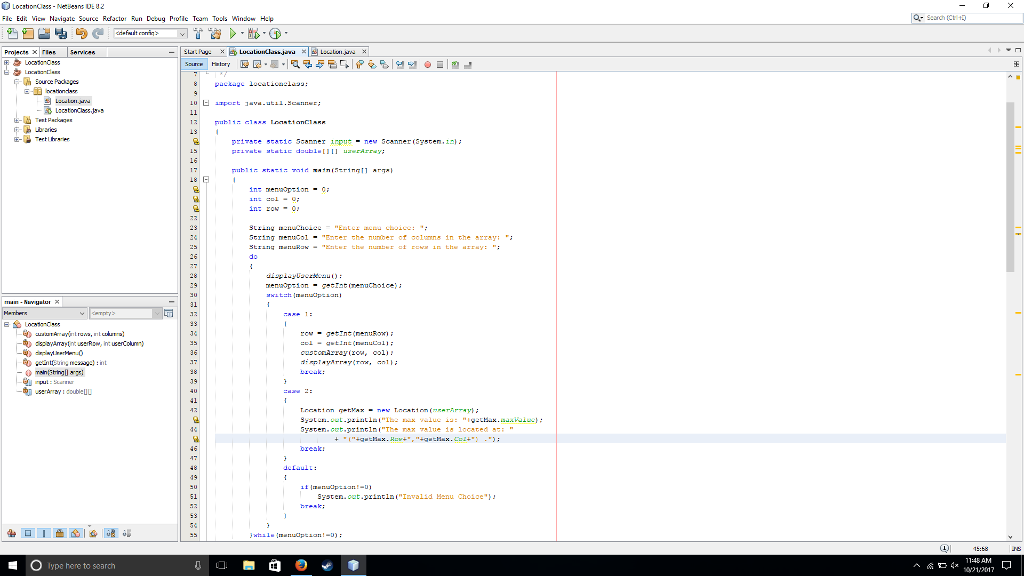Screen dimensions: 1024x576
Task: Expand the Libraries node
Action: click(x=16, y=129)
